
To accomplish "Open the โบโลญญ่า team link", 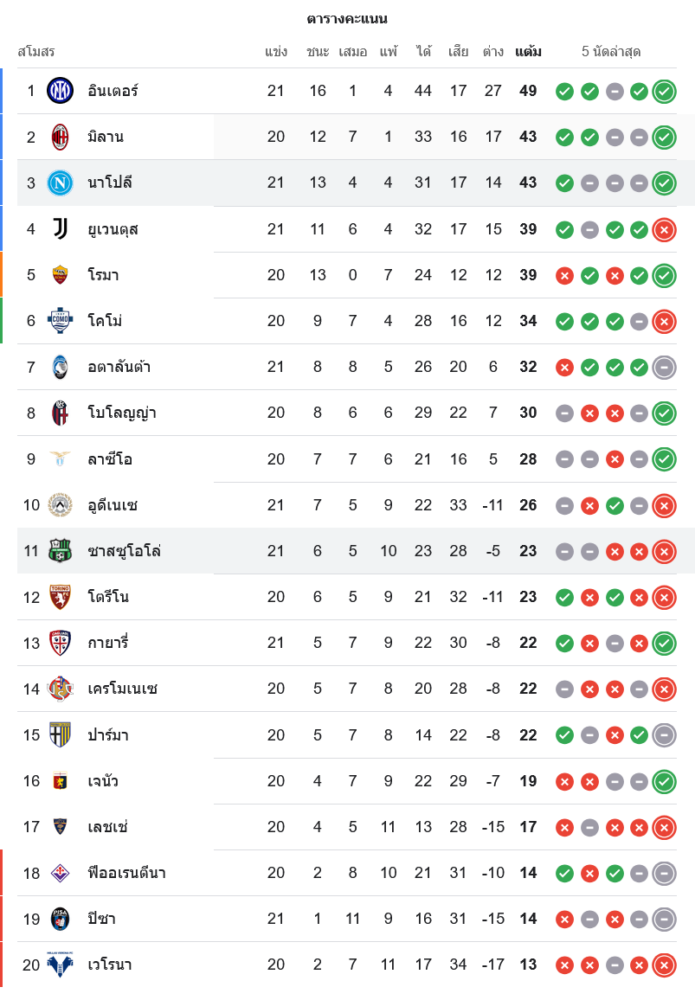I will pyautogui.click(x=121, y=413).
